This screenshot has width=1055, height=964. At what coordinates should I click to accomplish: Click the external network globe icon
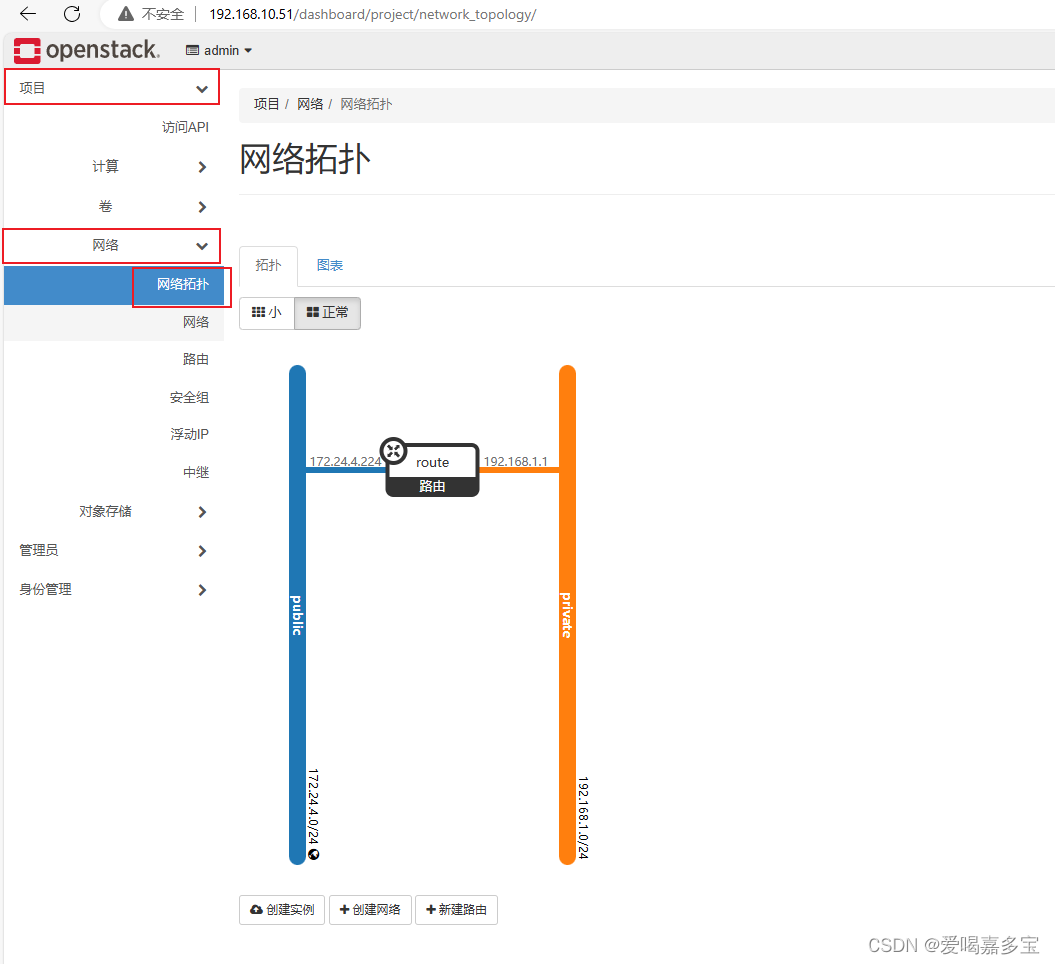tap(314, 854)
